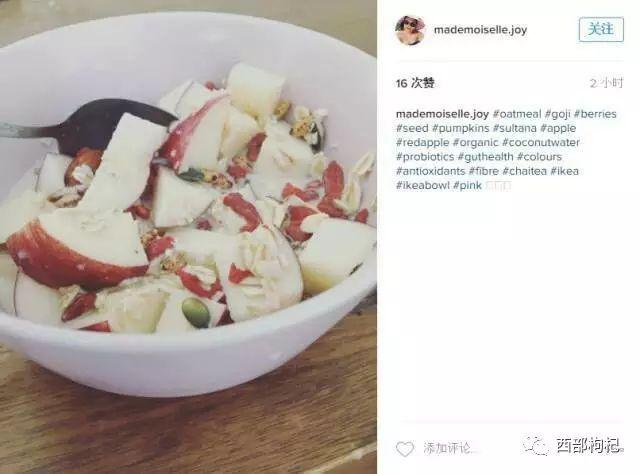640x474 pixels.
Task: Open the #goji hashtag
Action: [x=558, y=114]
